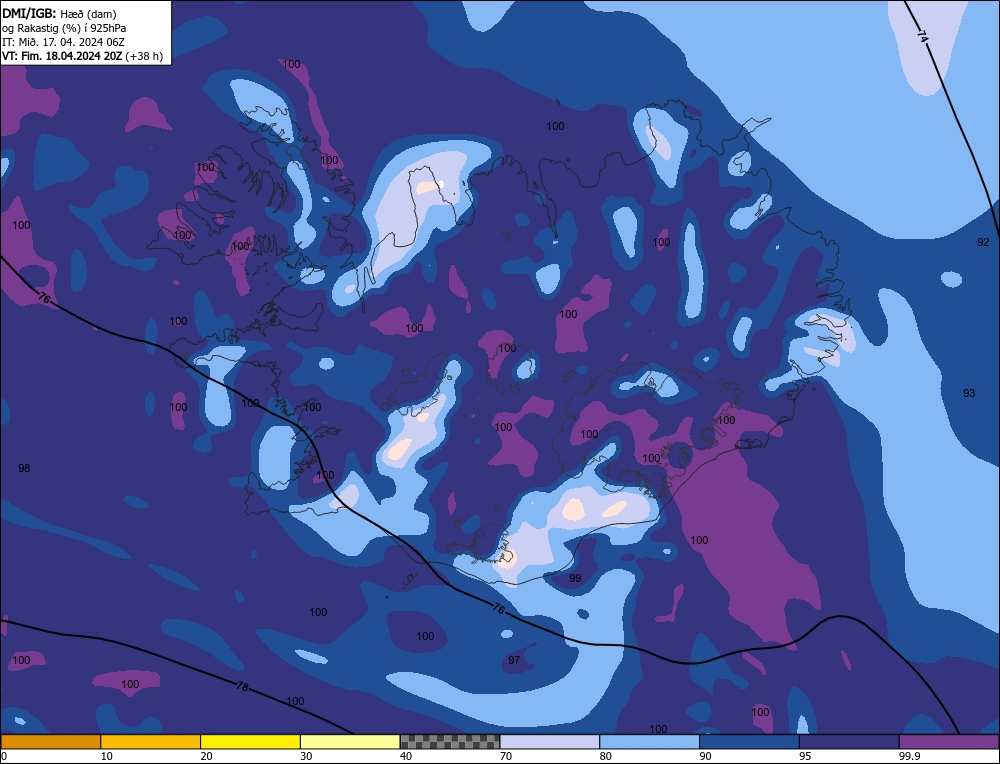Click the gray checkered 40–70 legend swatch
Viewport: 1000px width, 764px height.
pos(450,742)
